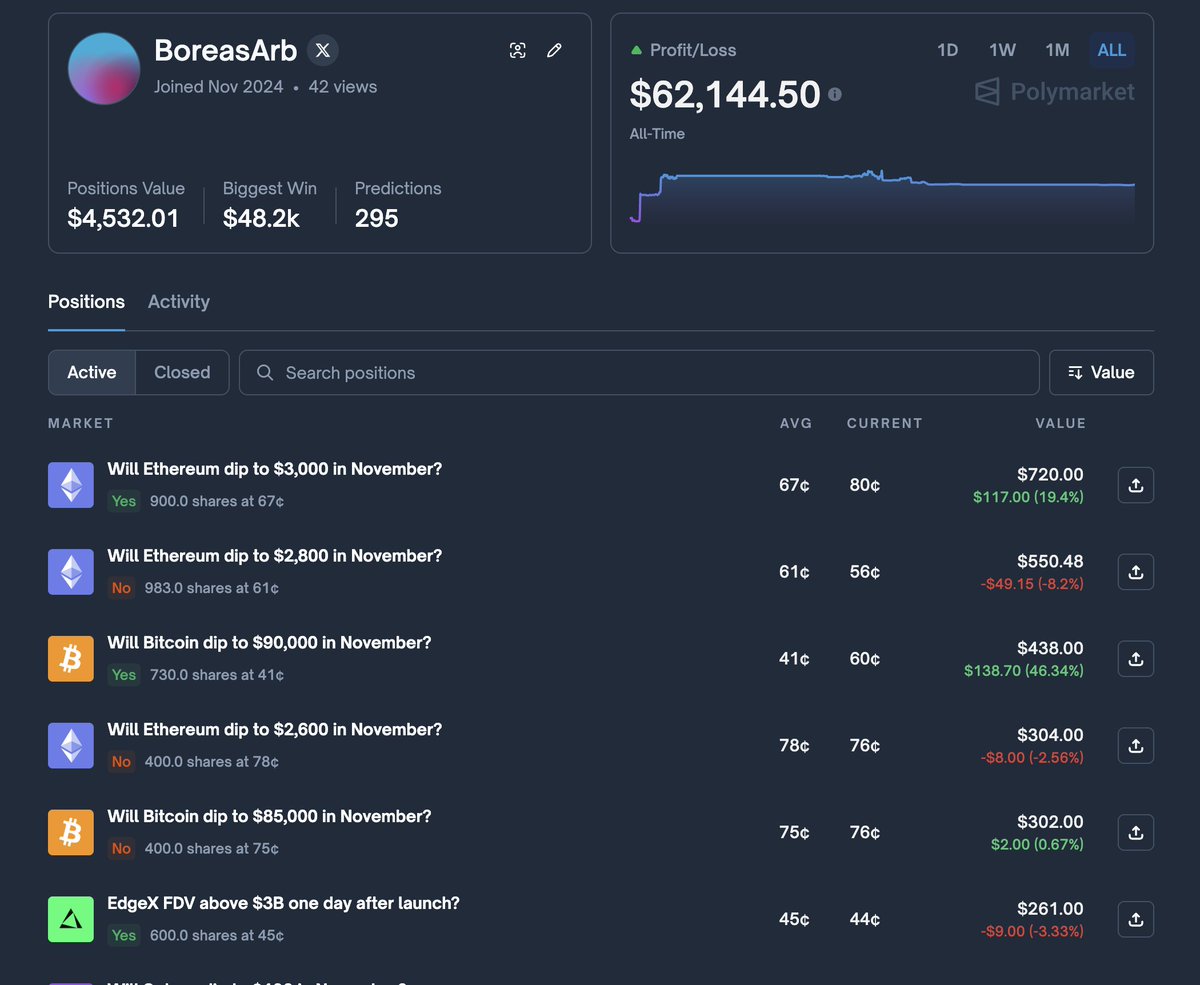The width and height of the screenshot is (1200, 985).
Task: Click the EdgeX green market icon
Action: point(70,919)
